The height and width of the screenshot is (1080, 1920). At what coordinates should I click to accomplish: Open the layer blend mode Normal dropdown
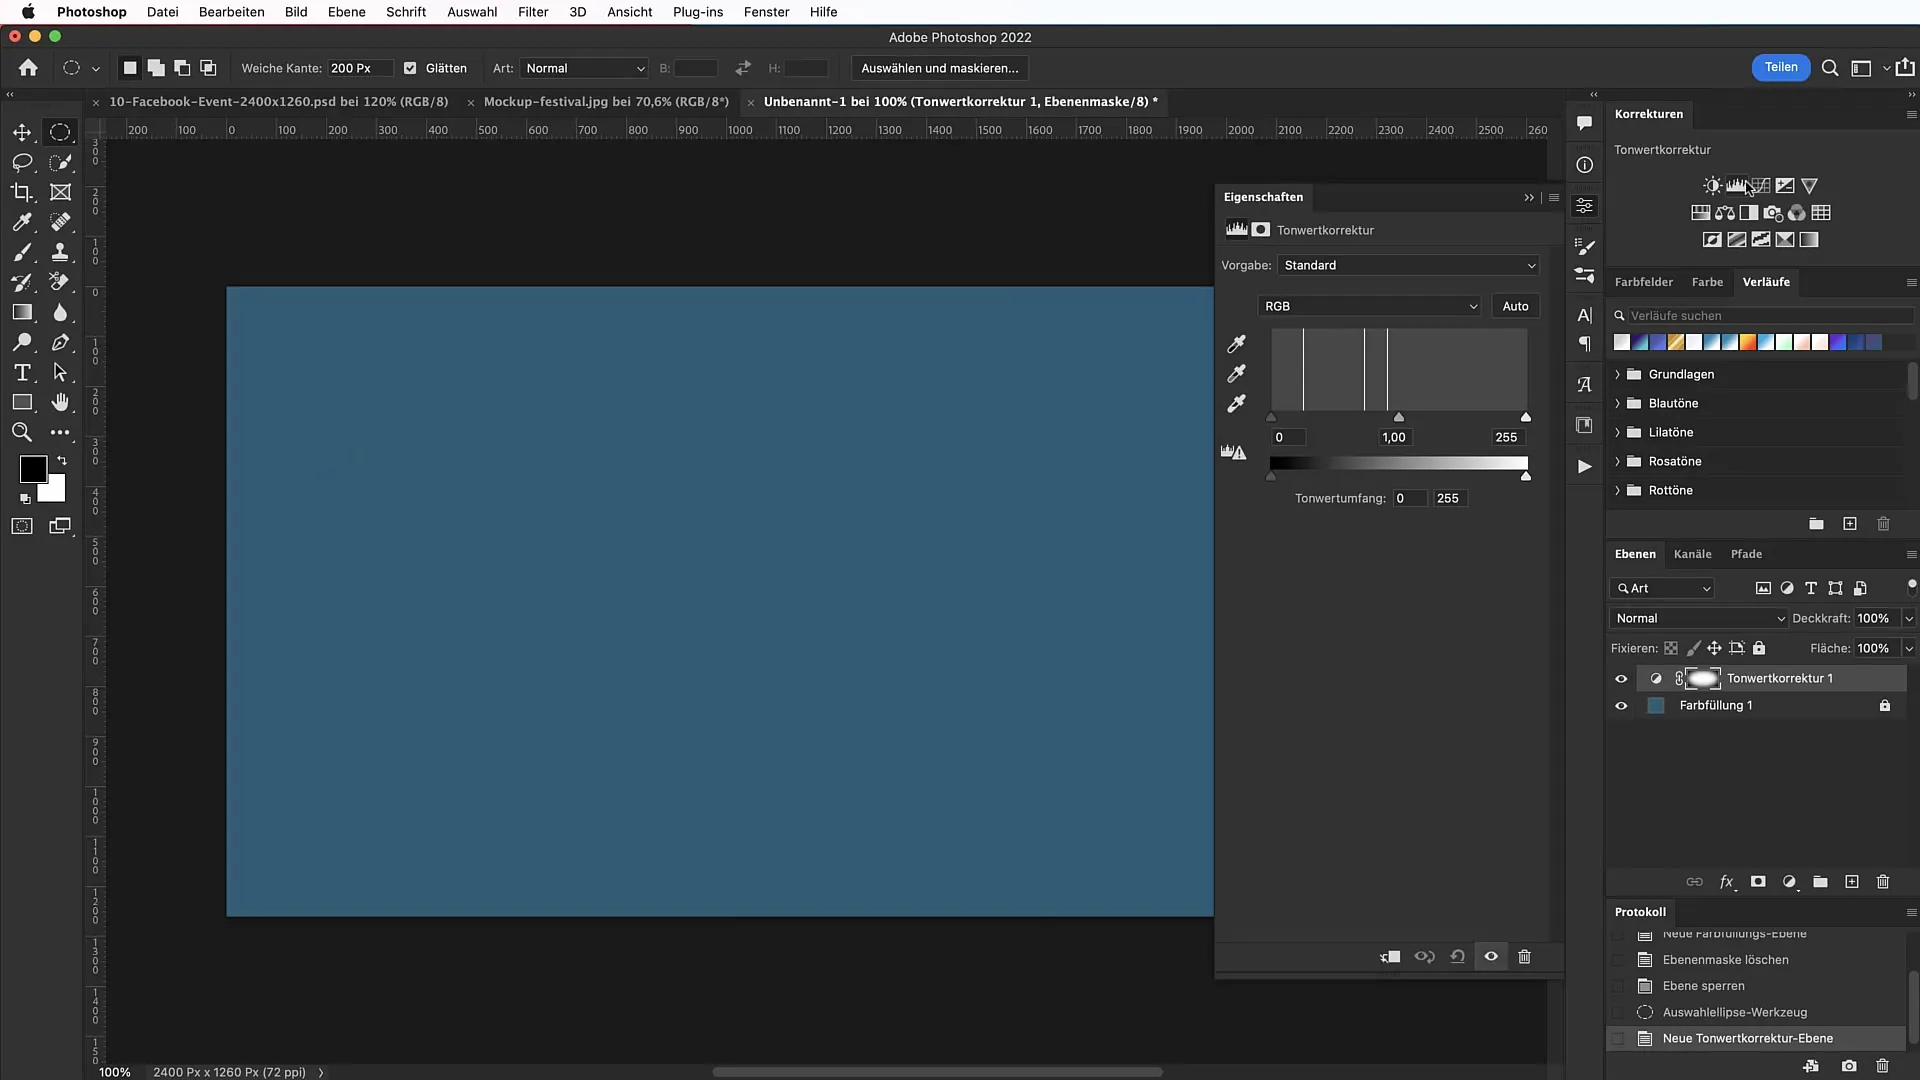[1699, 618]
